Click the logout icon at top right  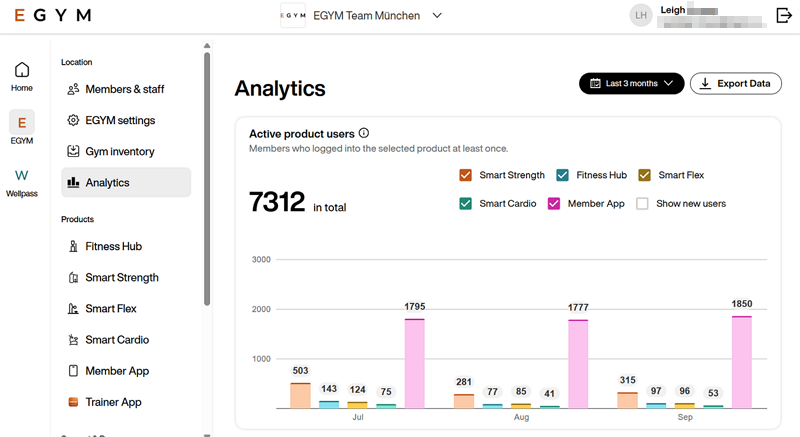[x=784, y=15]
